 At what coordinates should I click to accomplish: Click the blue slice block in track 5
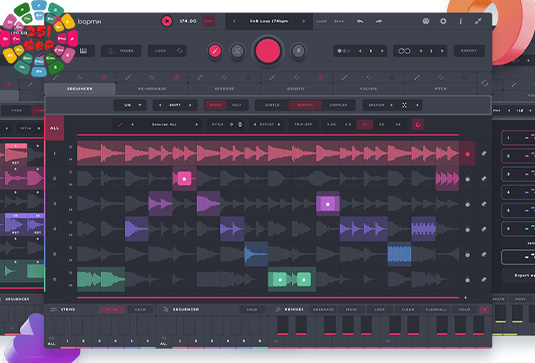399,254
